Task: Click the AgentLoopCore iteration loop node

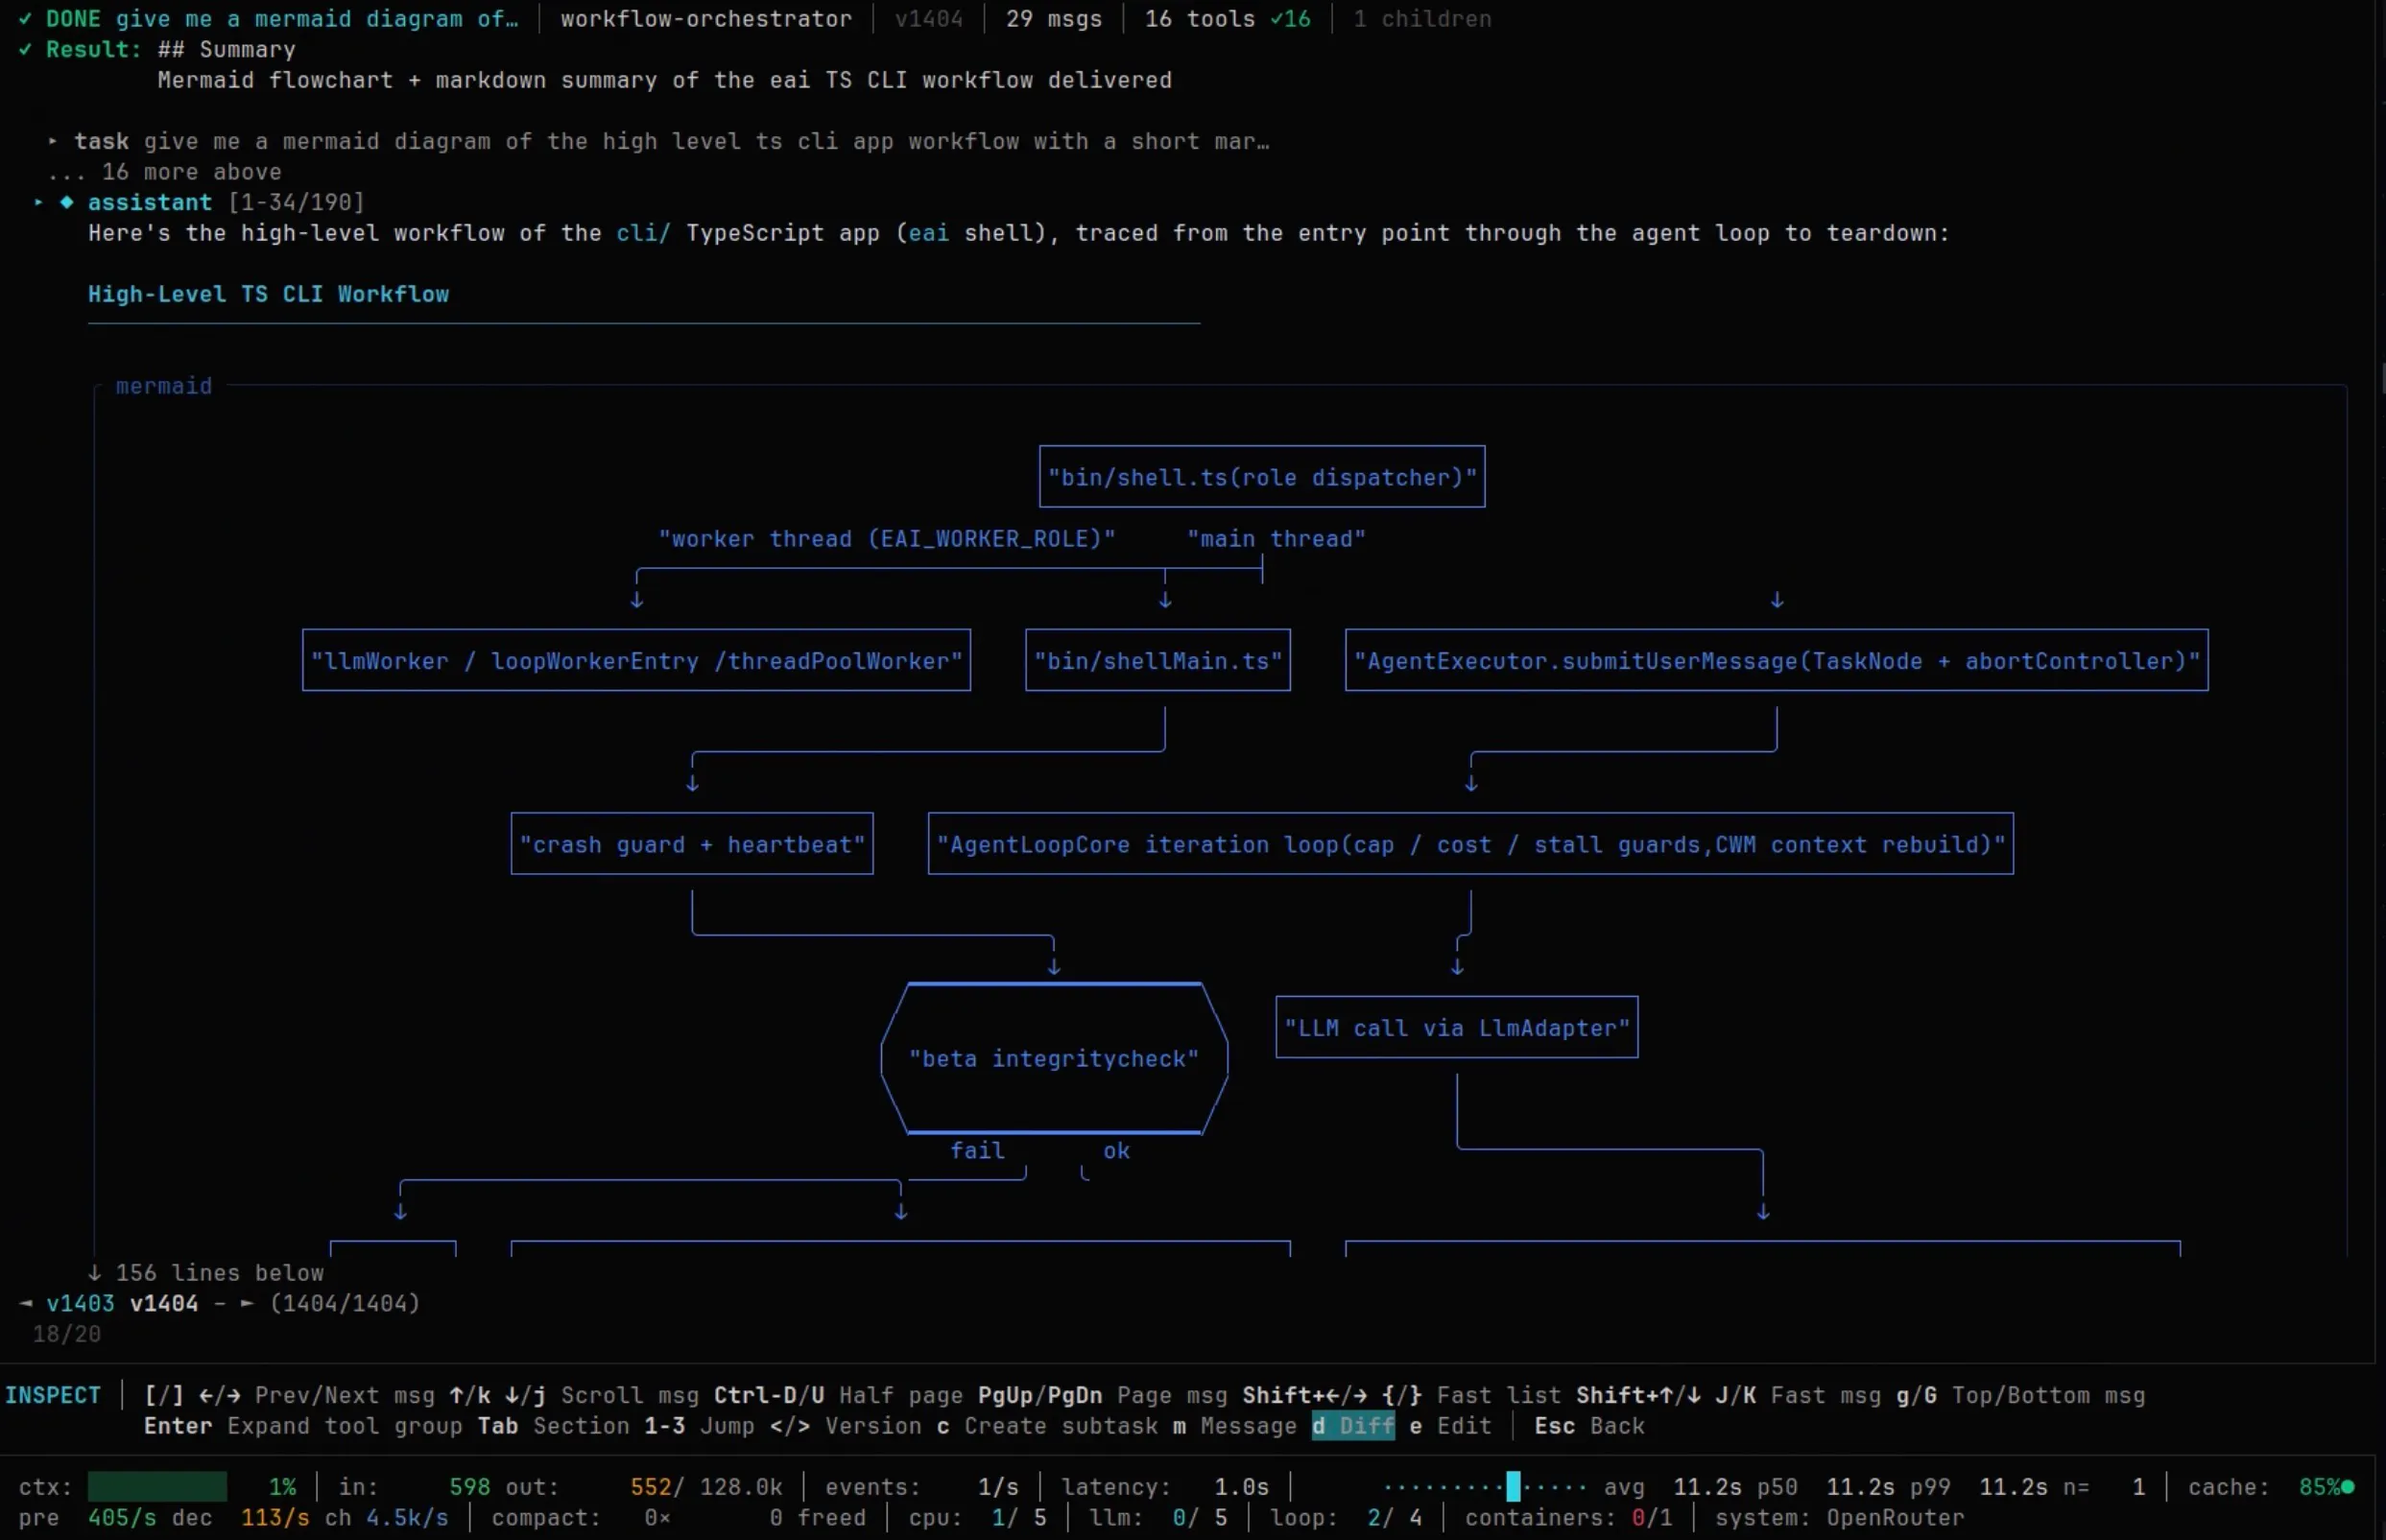Action: point(1471,844)
